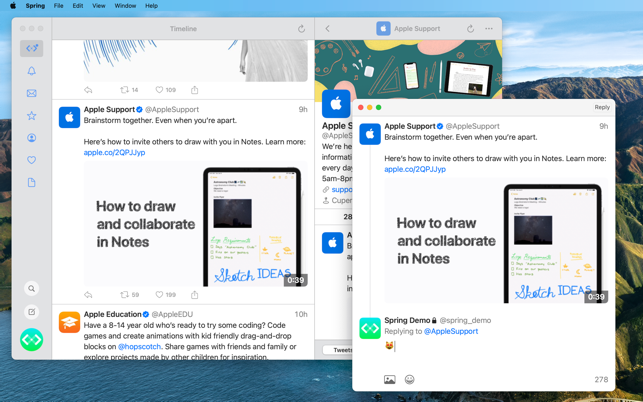Play the Notes video in timeline
This screenshot has height=402, width=643.
(x=196, y=224)
